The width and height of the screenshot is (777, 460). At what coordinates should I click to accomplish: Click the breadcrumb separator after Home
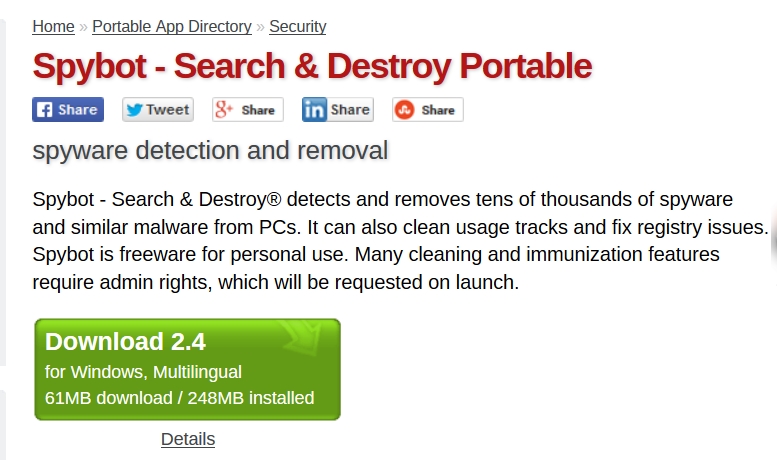[83, 27]
